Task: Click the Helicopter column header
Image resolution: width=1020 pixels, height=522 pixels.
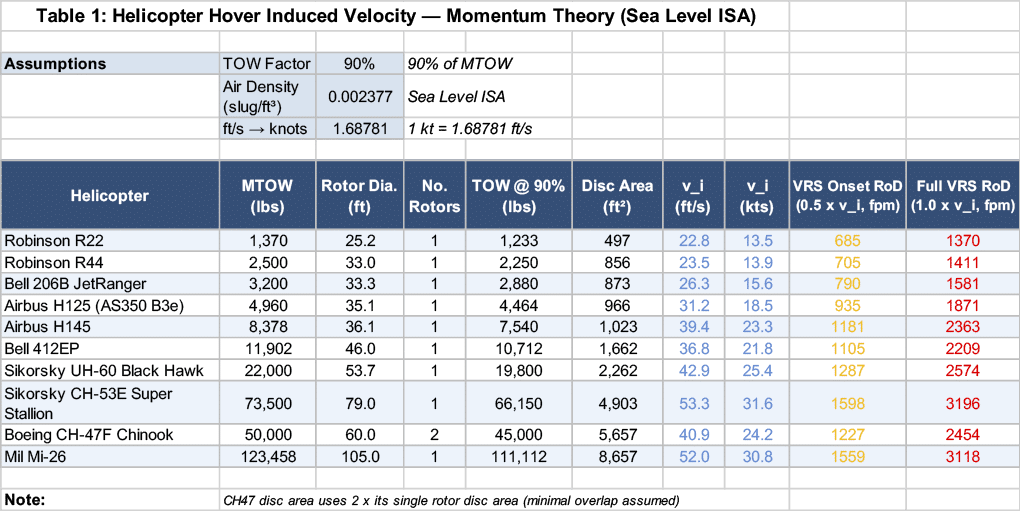Action: point(111,195)
